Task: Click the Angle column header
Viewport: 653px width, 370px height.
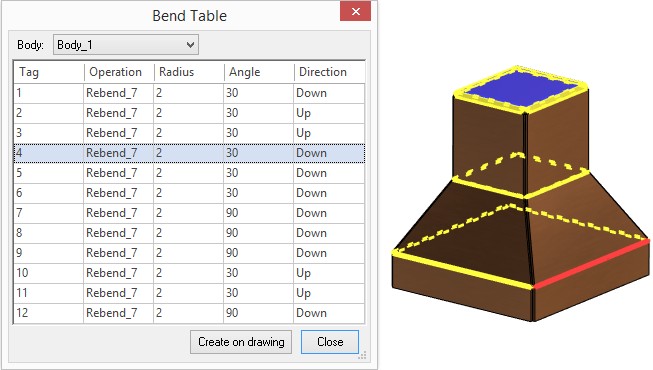Action: 259,72
